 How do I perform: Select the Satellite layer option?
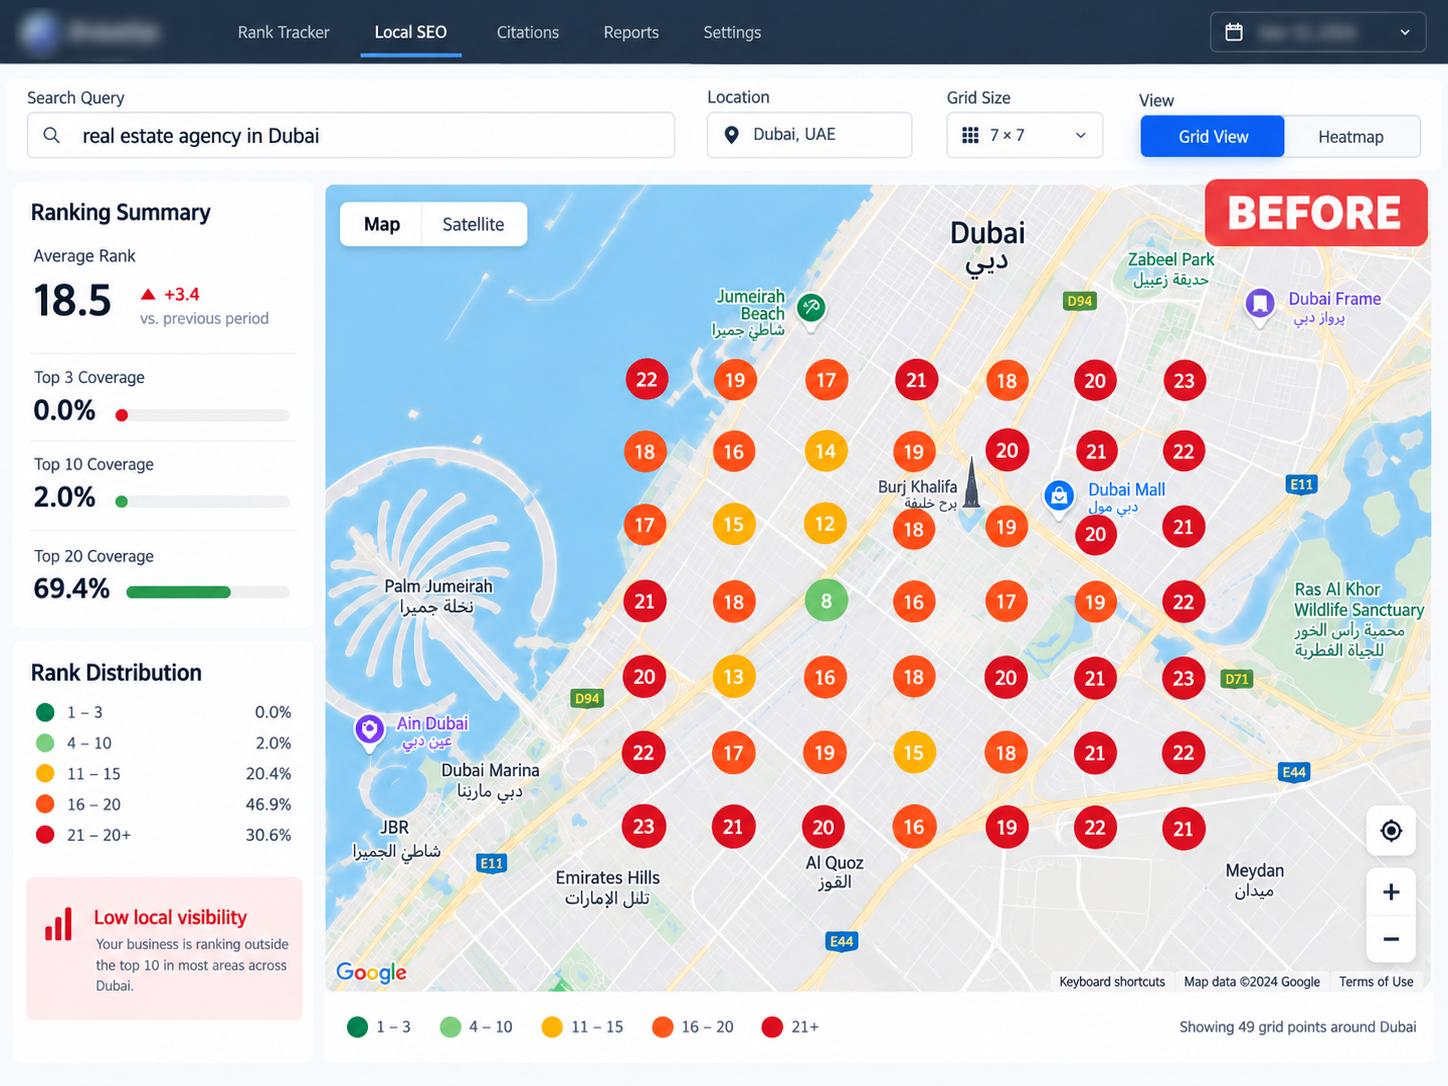tap(473, 224)
